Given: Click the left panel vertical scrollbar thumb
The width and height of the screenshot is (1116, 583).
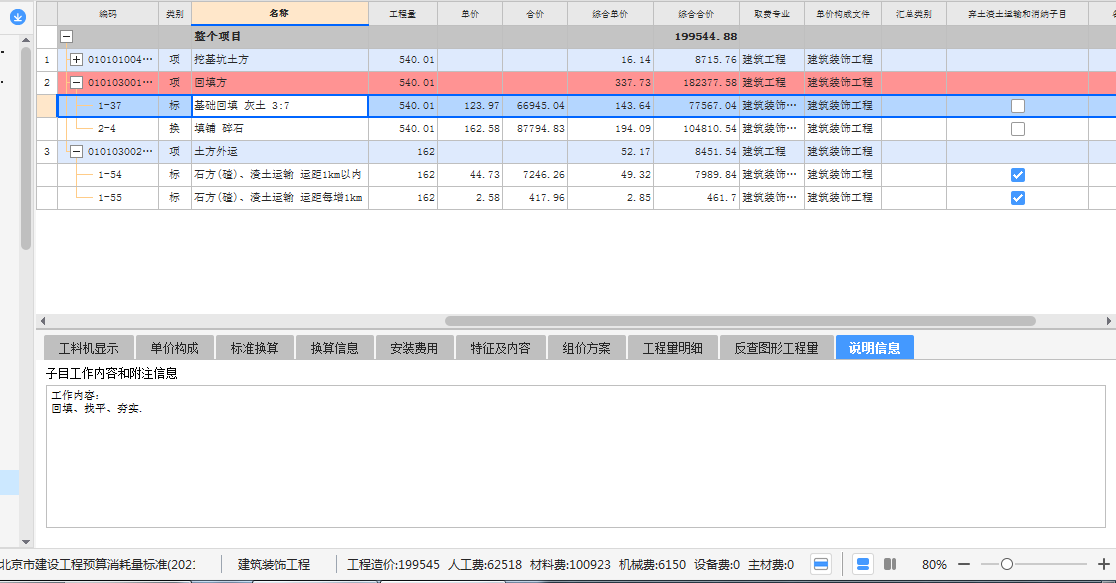Looking at the screenshot, I should click(26, 148).
